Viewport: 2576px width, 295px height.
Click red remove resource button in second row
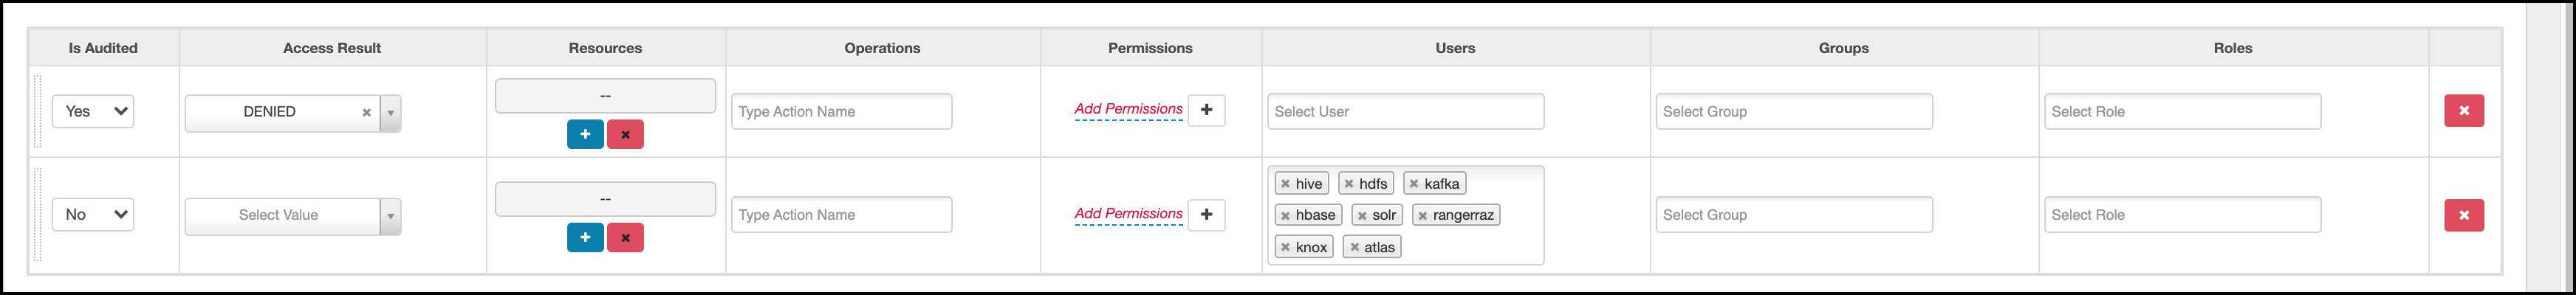[x=625, y=237]
